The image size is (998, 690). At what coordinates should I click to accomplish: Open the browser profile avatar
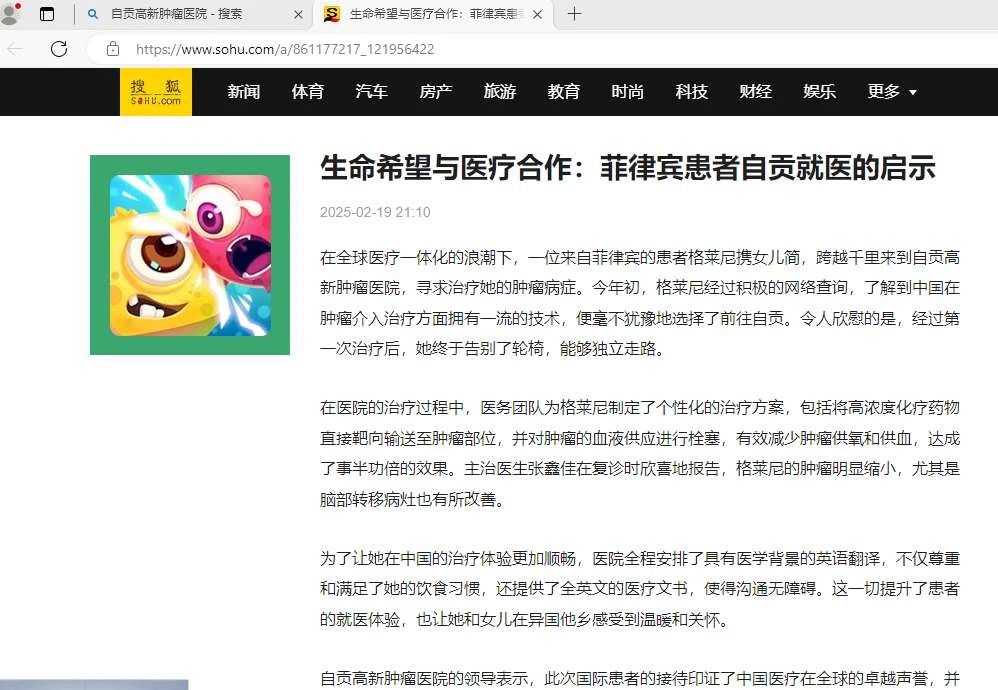click(10, 13)
